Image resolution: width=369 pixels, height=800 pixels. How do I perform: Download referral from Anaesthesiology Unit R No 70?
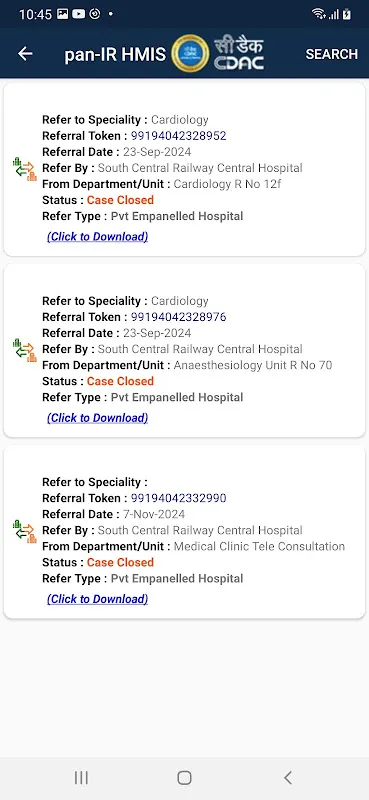(97, 418)
